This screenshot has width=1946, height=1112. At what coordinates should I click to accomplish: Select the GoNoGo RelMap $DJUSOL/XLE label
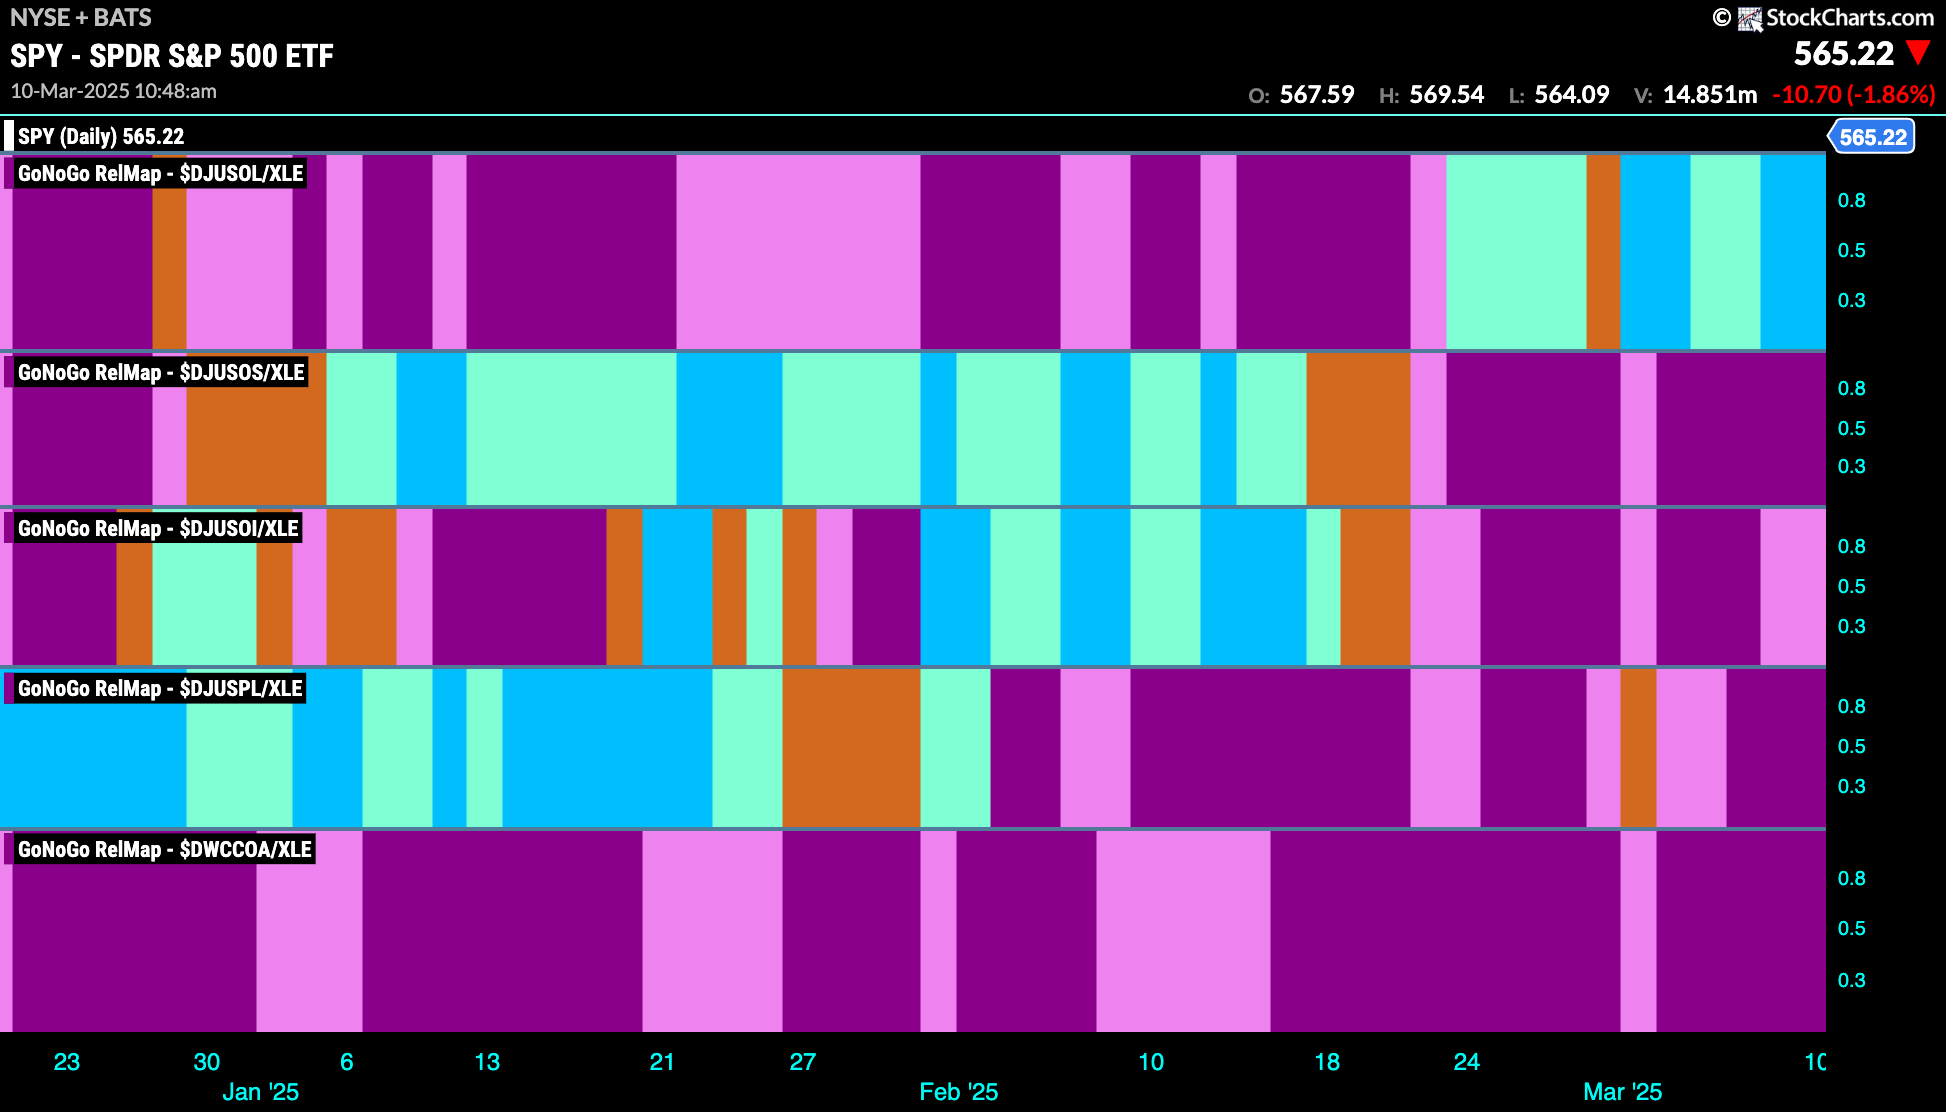tap(160, 173)
